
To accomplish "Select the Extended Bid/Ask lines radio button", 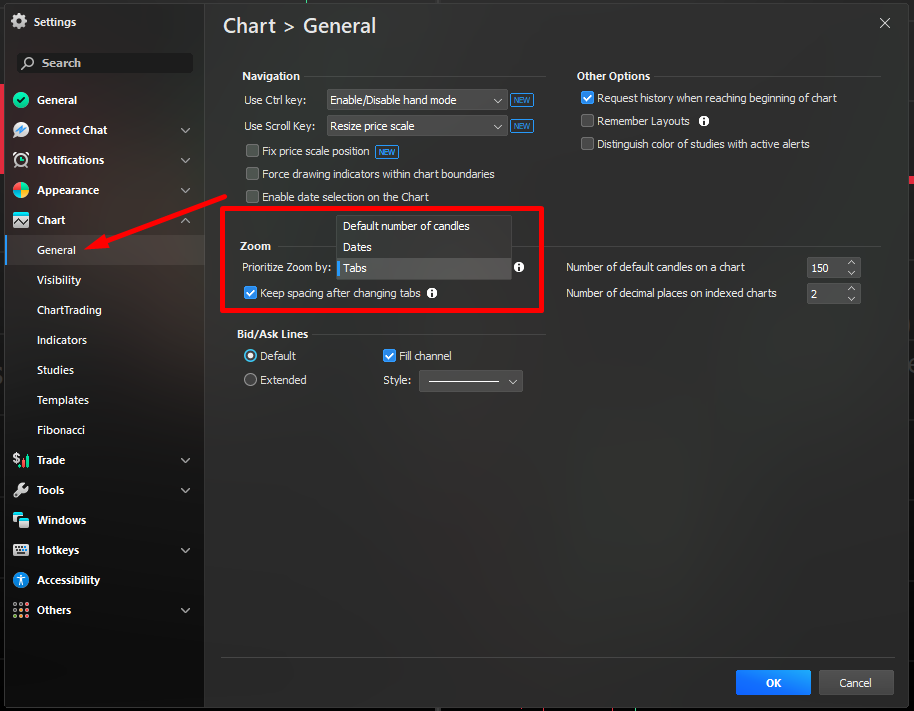I will click(251, 380).
